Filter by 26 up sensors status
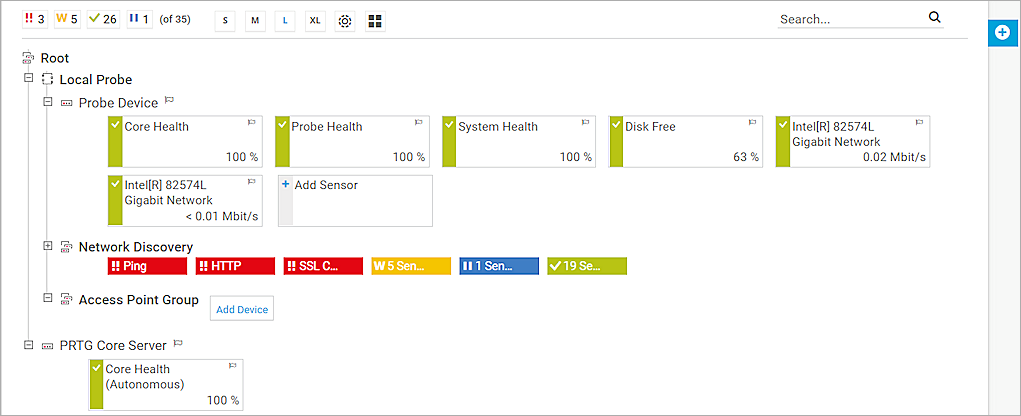1021x416 pixels. coord(103,19)
